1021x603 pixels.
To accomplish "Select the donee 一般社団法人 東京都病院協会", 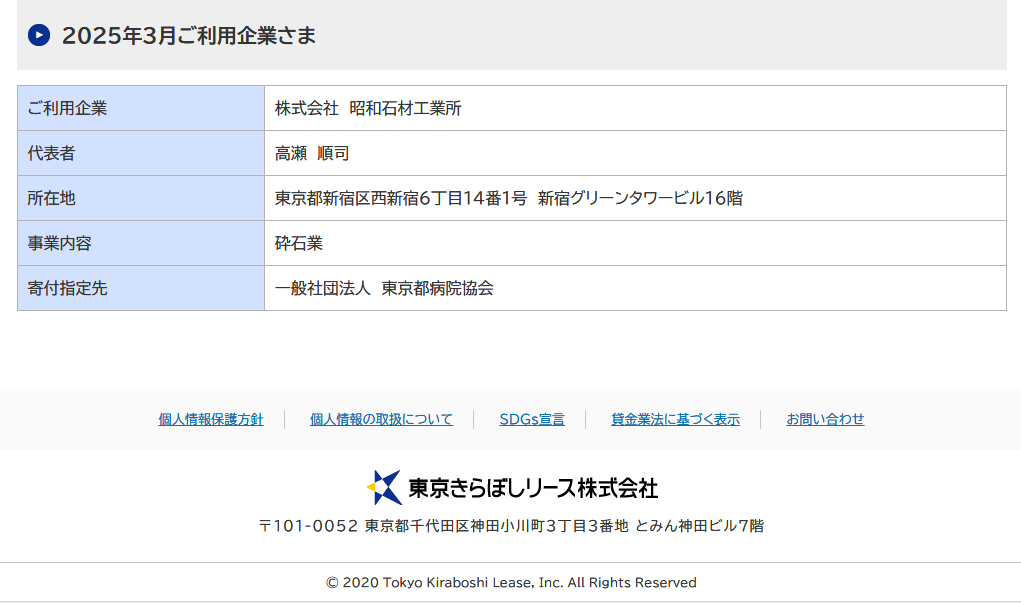I will (384, 288).
